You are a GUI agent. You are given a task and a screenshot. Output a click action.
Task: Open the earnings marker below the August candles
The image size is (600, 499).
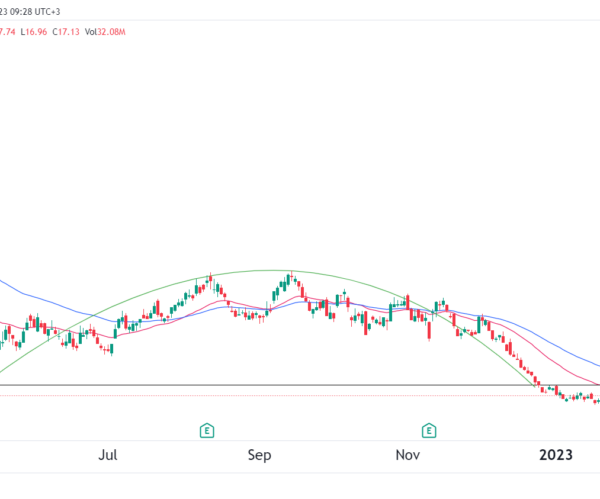207,431
